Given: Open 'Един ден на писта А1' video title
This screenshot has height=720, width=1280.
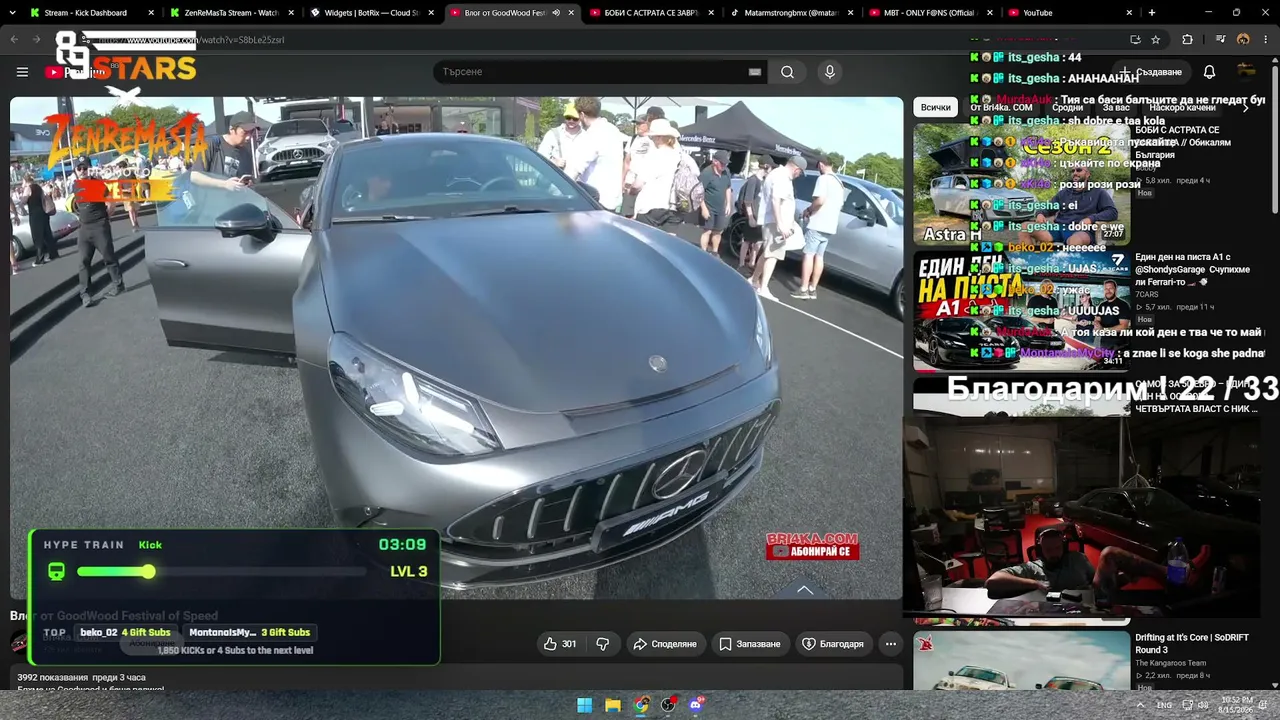Looking at the screenshot, I should pyautogui.click(x=1192, y=270).
